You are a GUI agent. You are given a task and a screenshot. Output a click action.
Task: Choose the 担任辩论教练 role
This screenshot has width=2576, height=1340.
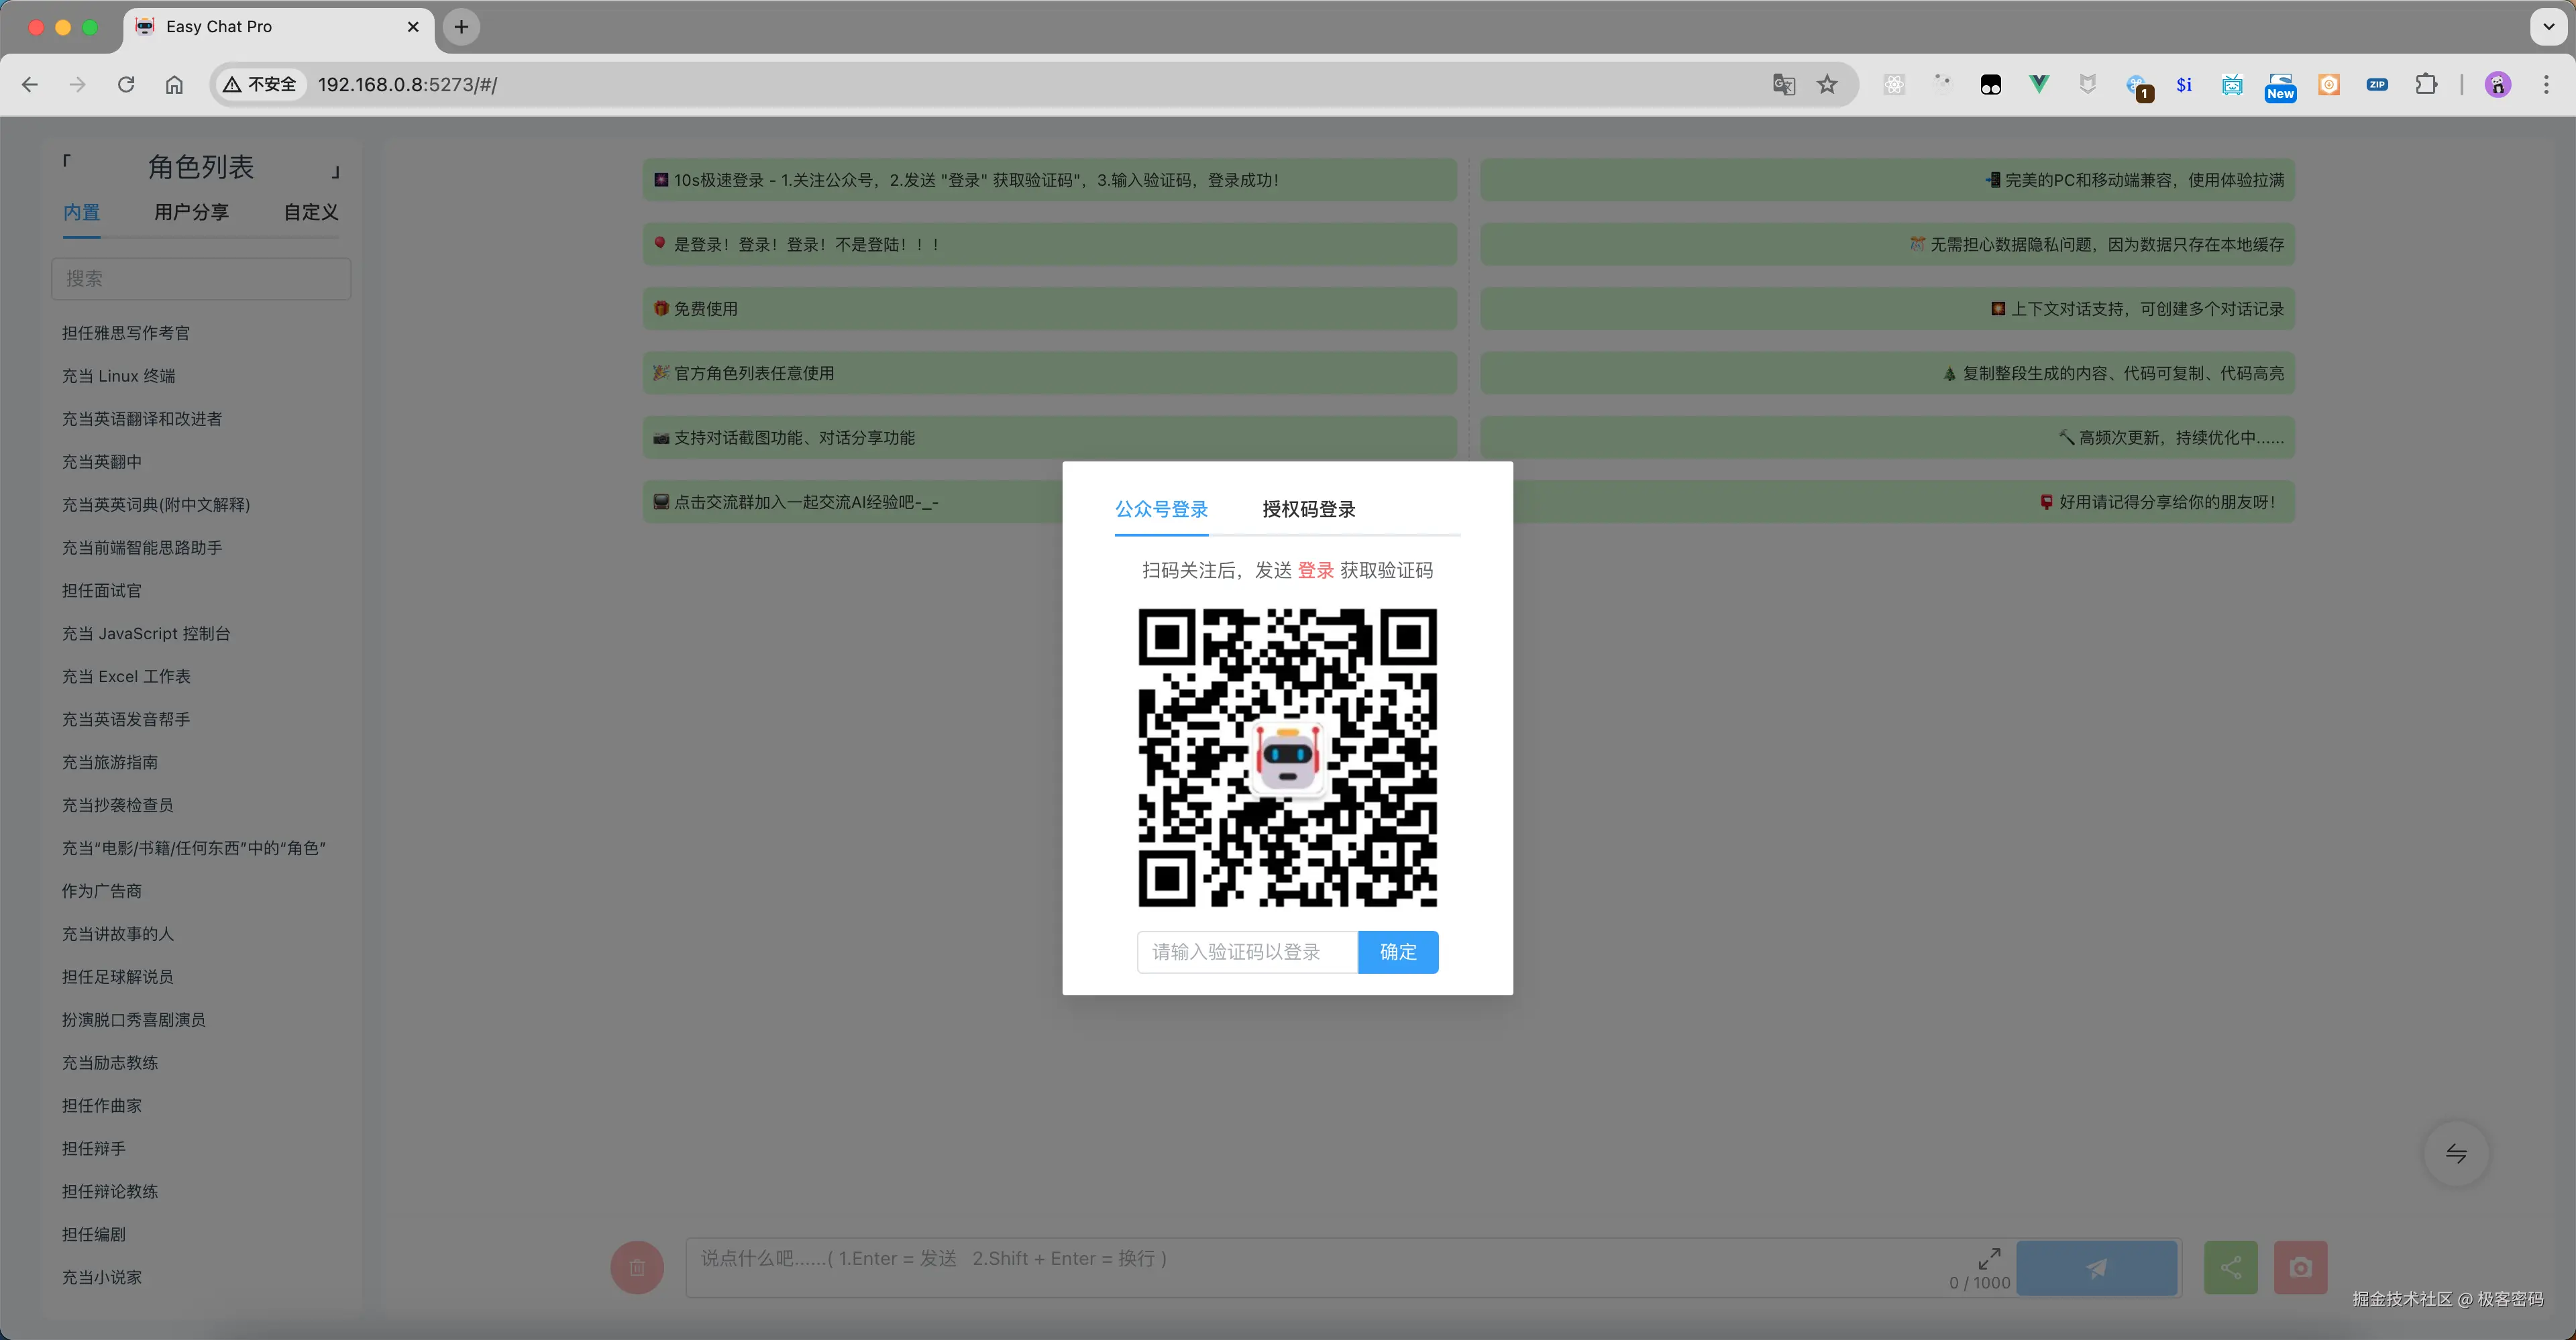click(x=110, y=1192)
